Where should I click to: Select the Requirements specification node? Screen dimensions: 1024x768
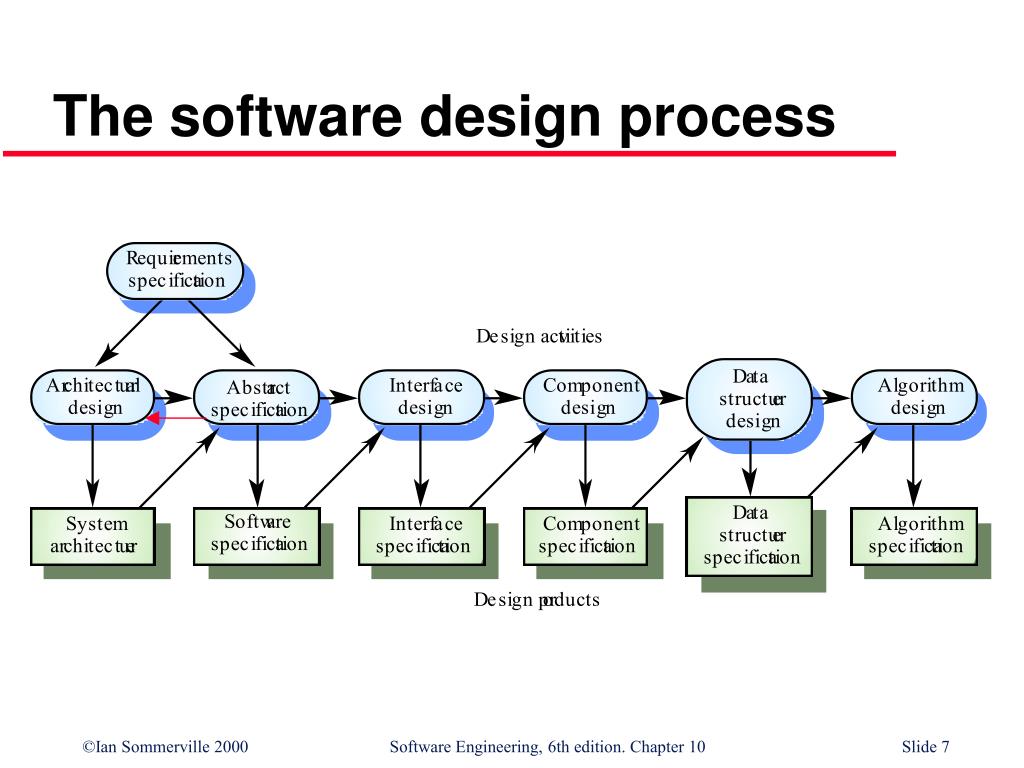pyautogui.click(x=175, y=271)
